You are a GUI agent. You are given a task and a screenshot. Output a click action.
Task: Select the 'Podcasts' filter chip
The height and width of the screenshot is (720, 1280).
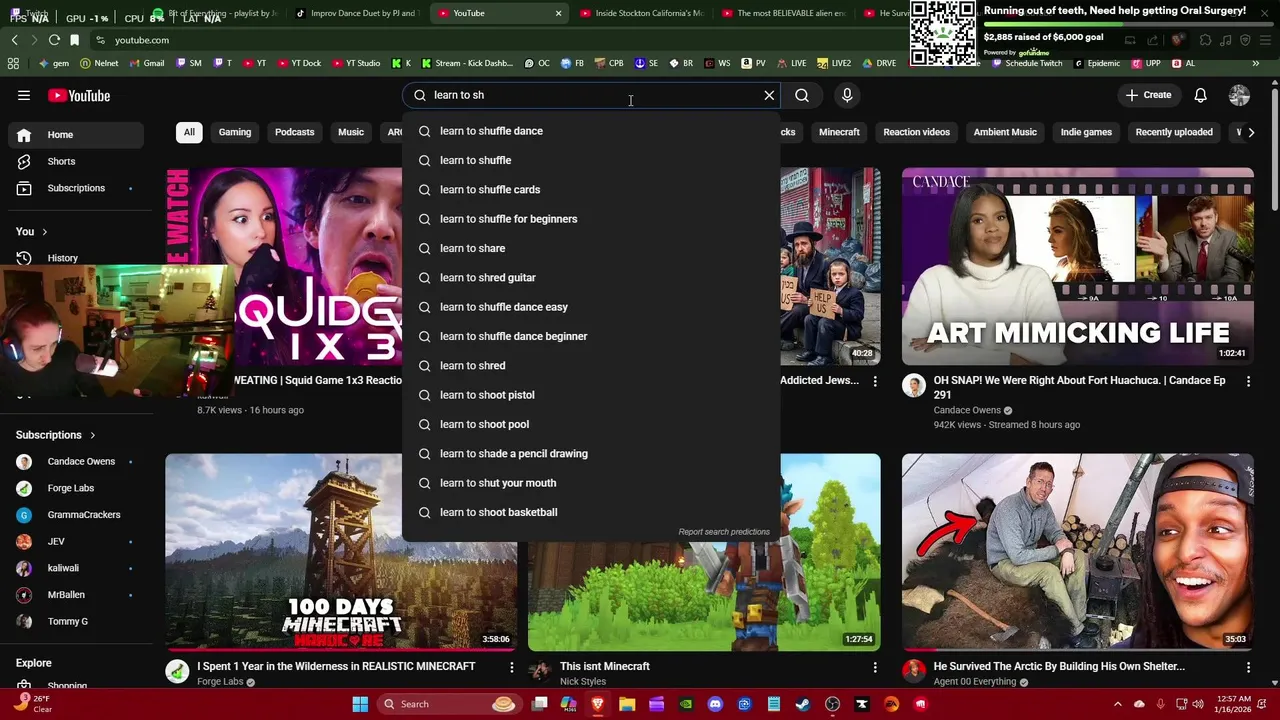[x=294, y=132]
